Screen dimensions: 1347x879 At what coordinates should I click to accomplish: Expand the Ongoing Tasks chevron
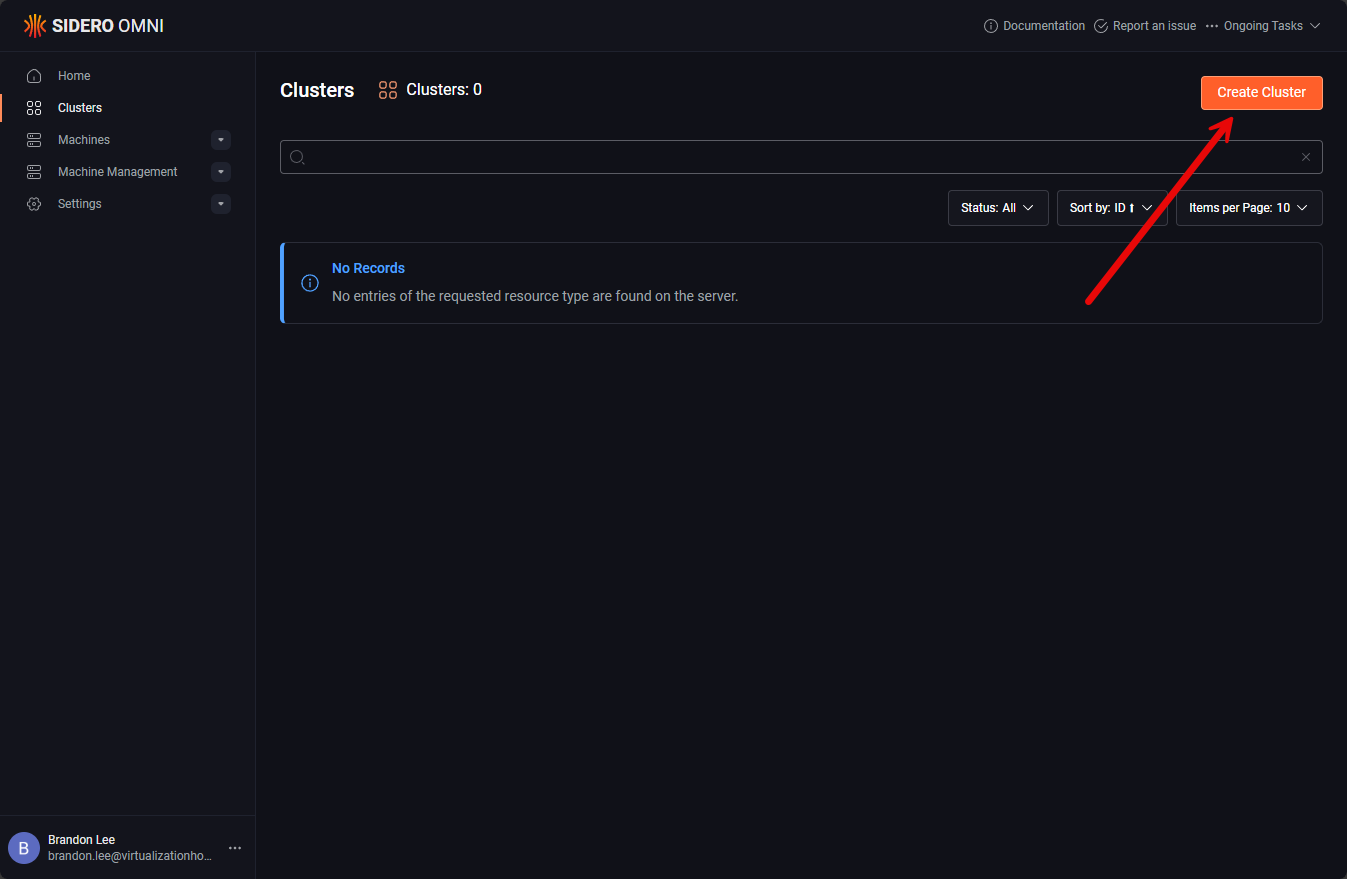1315,26
